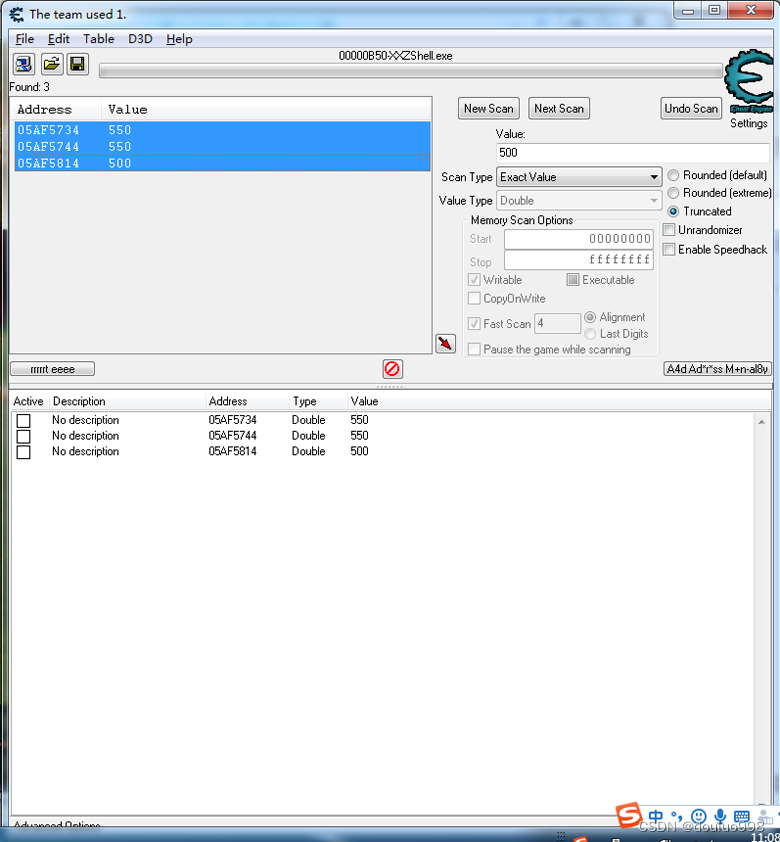The image size is (780, 842).
Task: Click Double type in the 05AF5734 row
Action: pyautogui.click(x=309, y=420)
